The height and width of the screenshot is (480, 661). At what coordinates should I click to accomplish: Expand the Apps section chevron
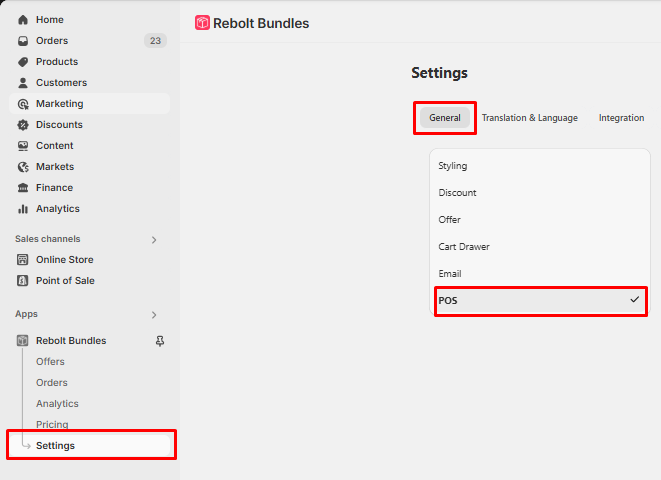(x=154, y=315)
